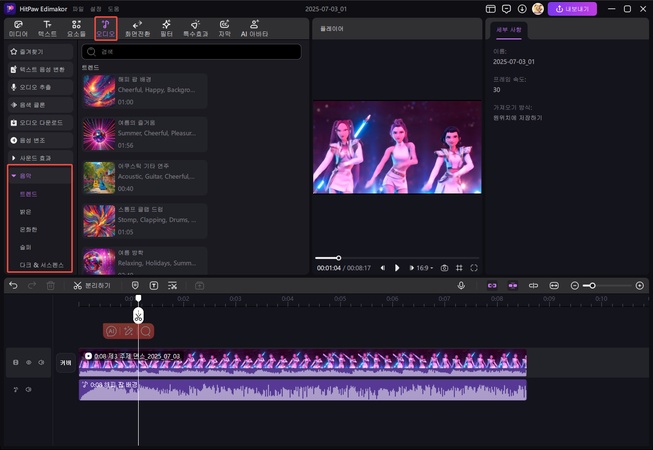Viewport: 653px width, 450px height.
Task: Select the Summer, Cheerful track thumbnail
Action: click(99, 134)
